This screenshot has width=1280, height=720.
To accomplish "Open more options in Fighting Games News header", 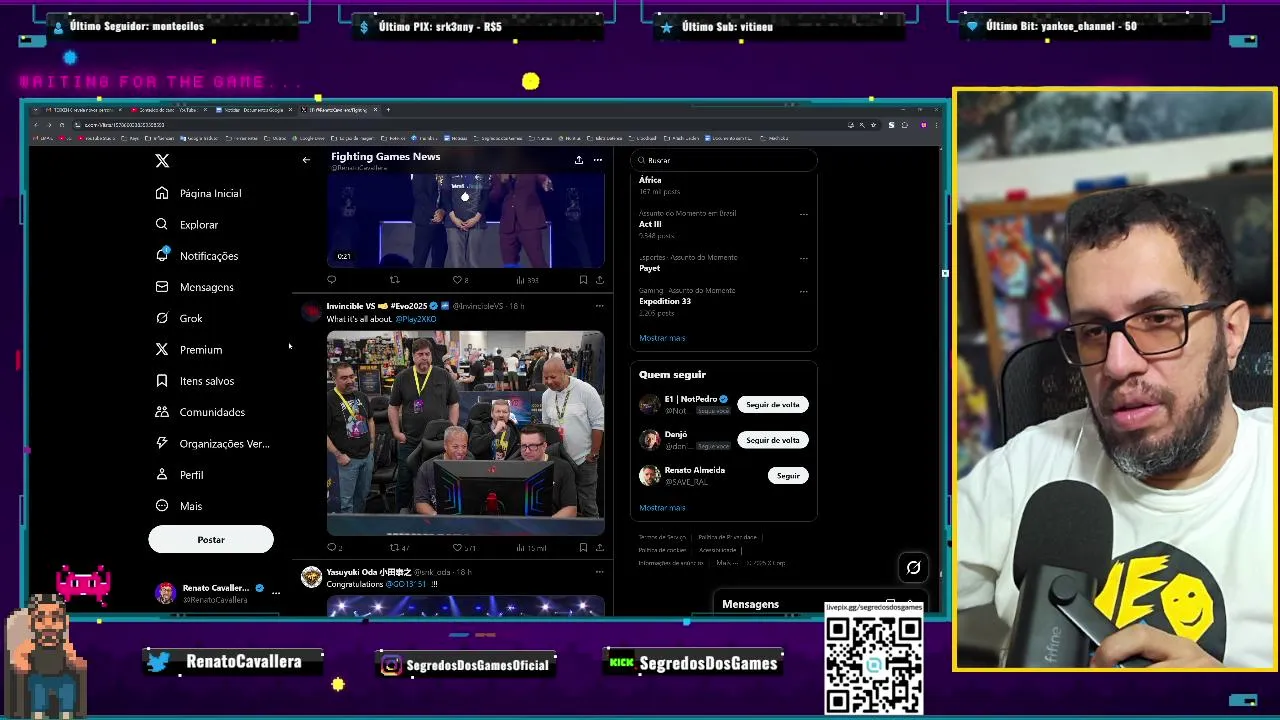I will pos(597,160).
